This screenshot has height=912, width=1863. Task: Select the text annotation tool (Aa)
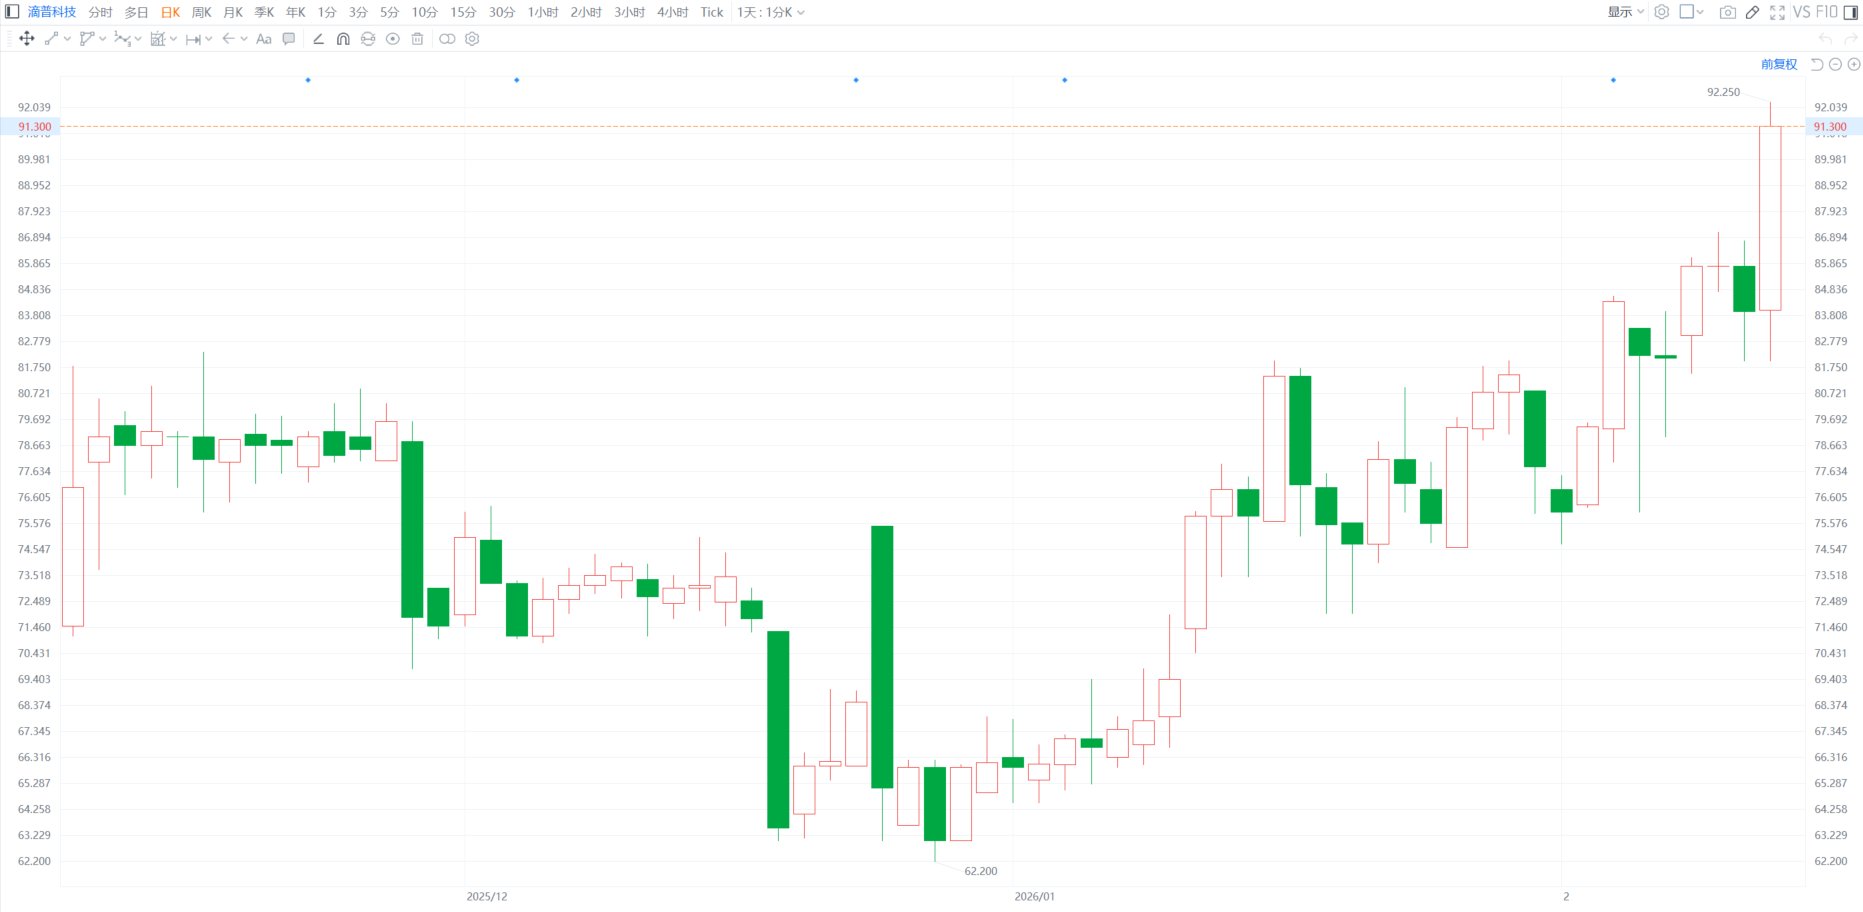pos(264,39)
